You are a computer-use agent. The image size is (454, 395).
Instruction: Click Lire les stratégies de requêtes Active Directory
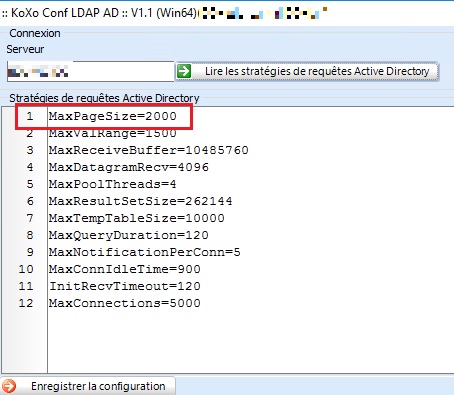click(x=307, y=71)
